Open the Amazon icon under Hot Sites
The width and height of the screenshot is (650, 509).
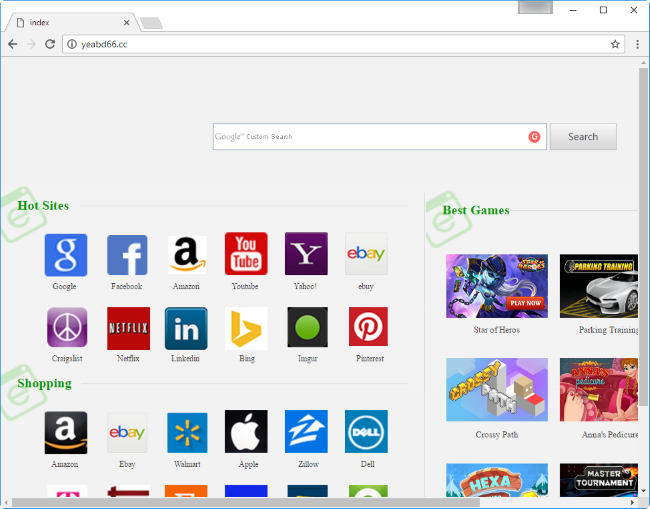point(187,254)
